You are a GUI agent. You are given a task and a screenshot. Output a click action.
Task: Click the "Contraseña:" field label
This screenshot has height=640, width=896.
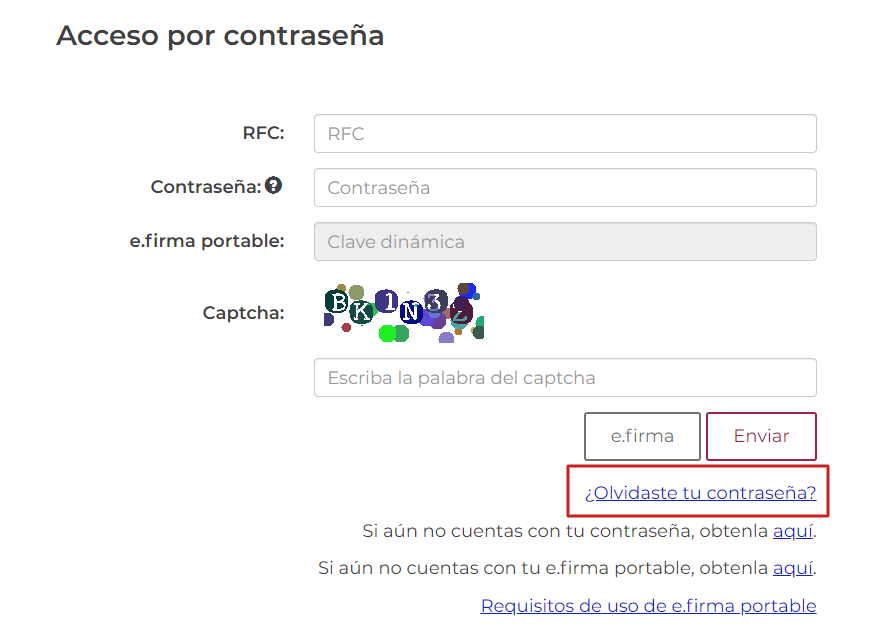[x=205, y=187]
